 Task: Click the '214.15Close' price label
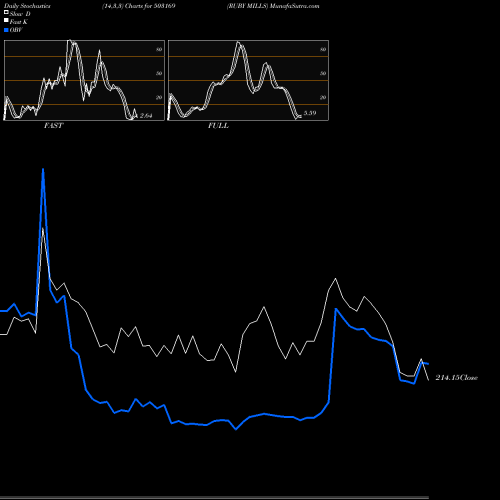click(x=457, y=378)
